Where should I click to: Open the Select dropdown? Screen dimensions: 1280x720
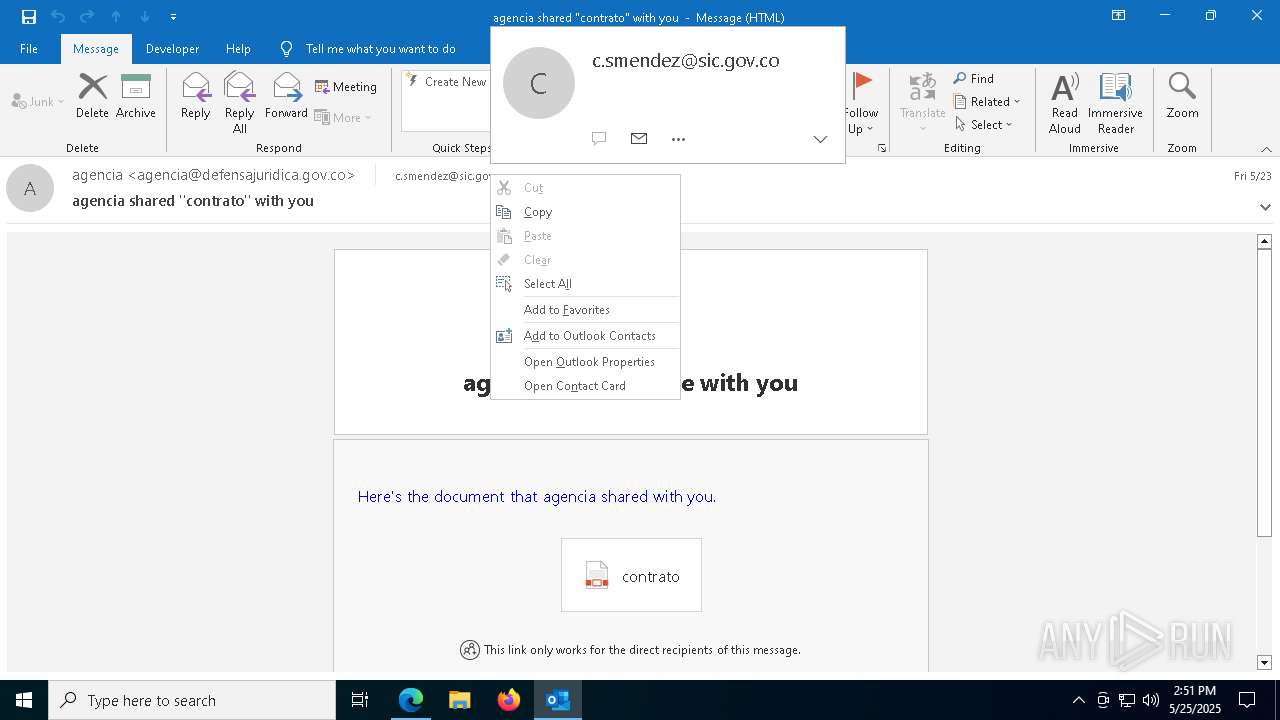984,124
